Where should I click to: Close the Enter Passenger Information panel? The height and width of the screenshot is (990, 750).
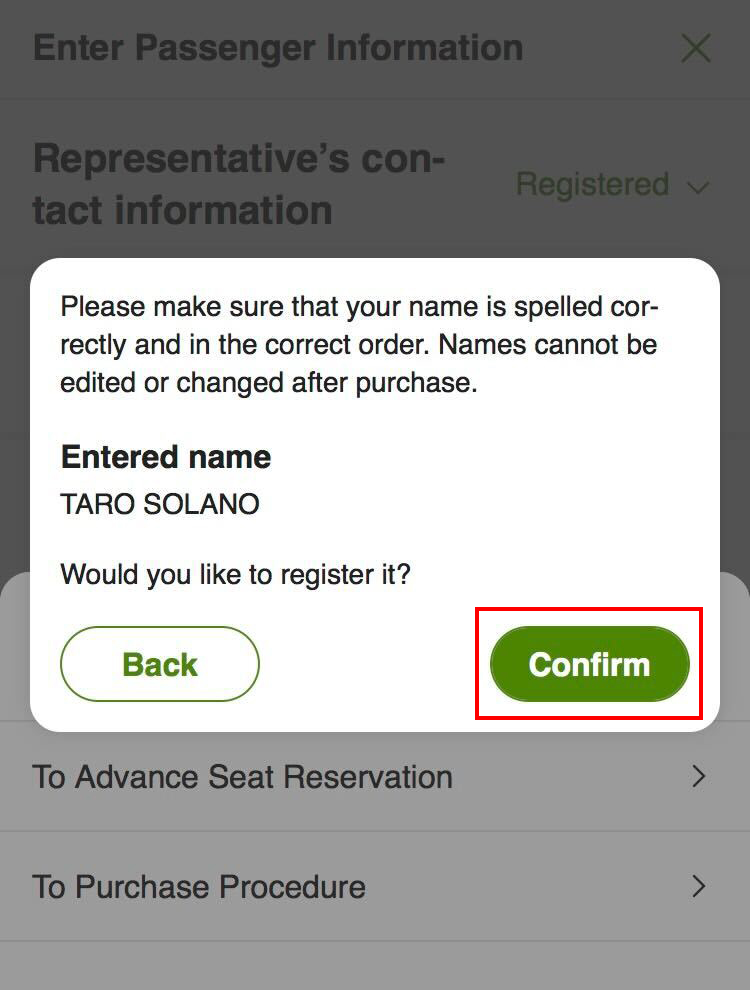tap(695, 48)
